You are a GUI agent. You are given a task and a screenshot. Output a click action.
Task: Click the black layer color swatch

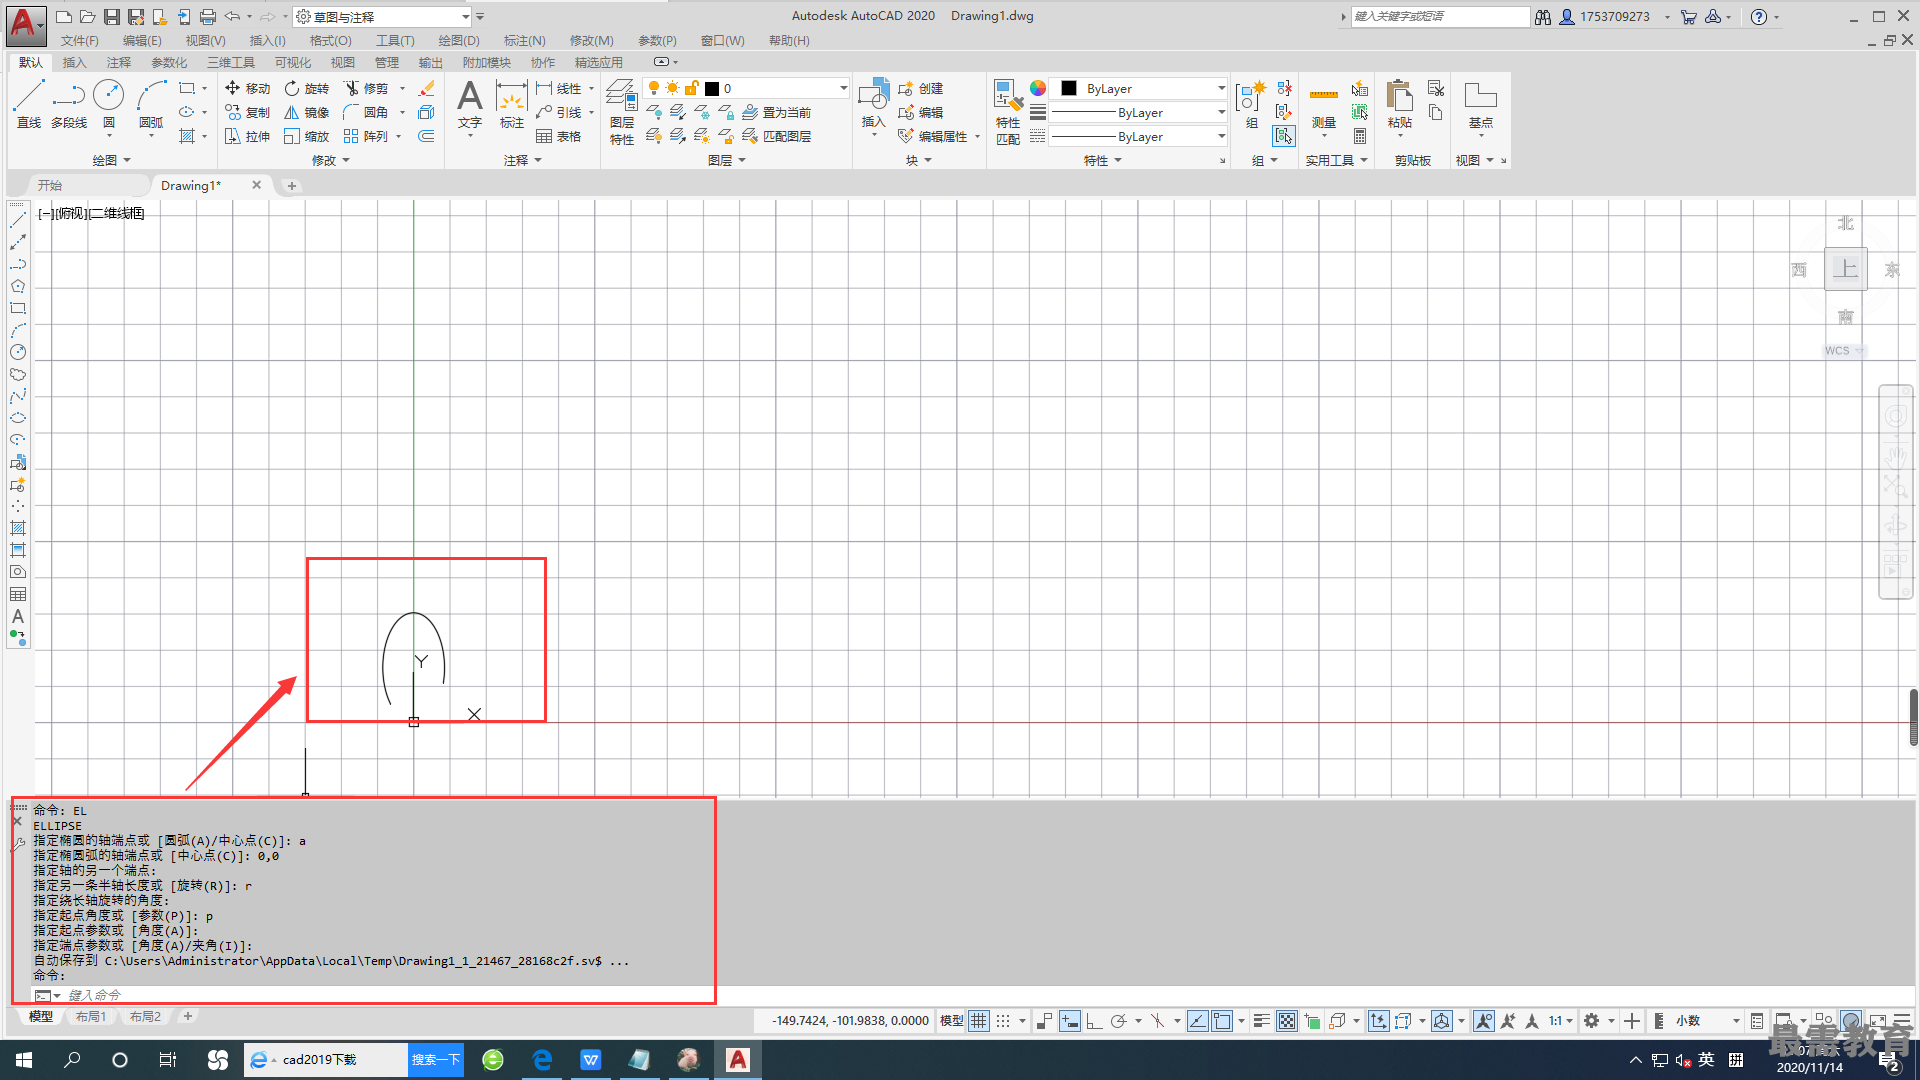pos(712,89)
